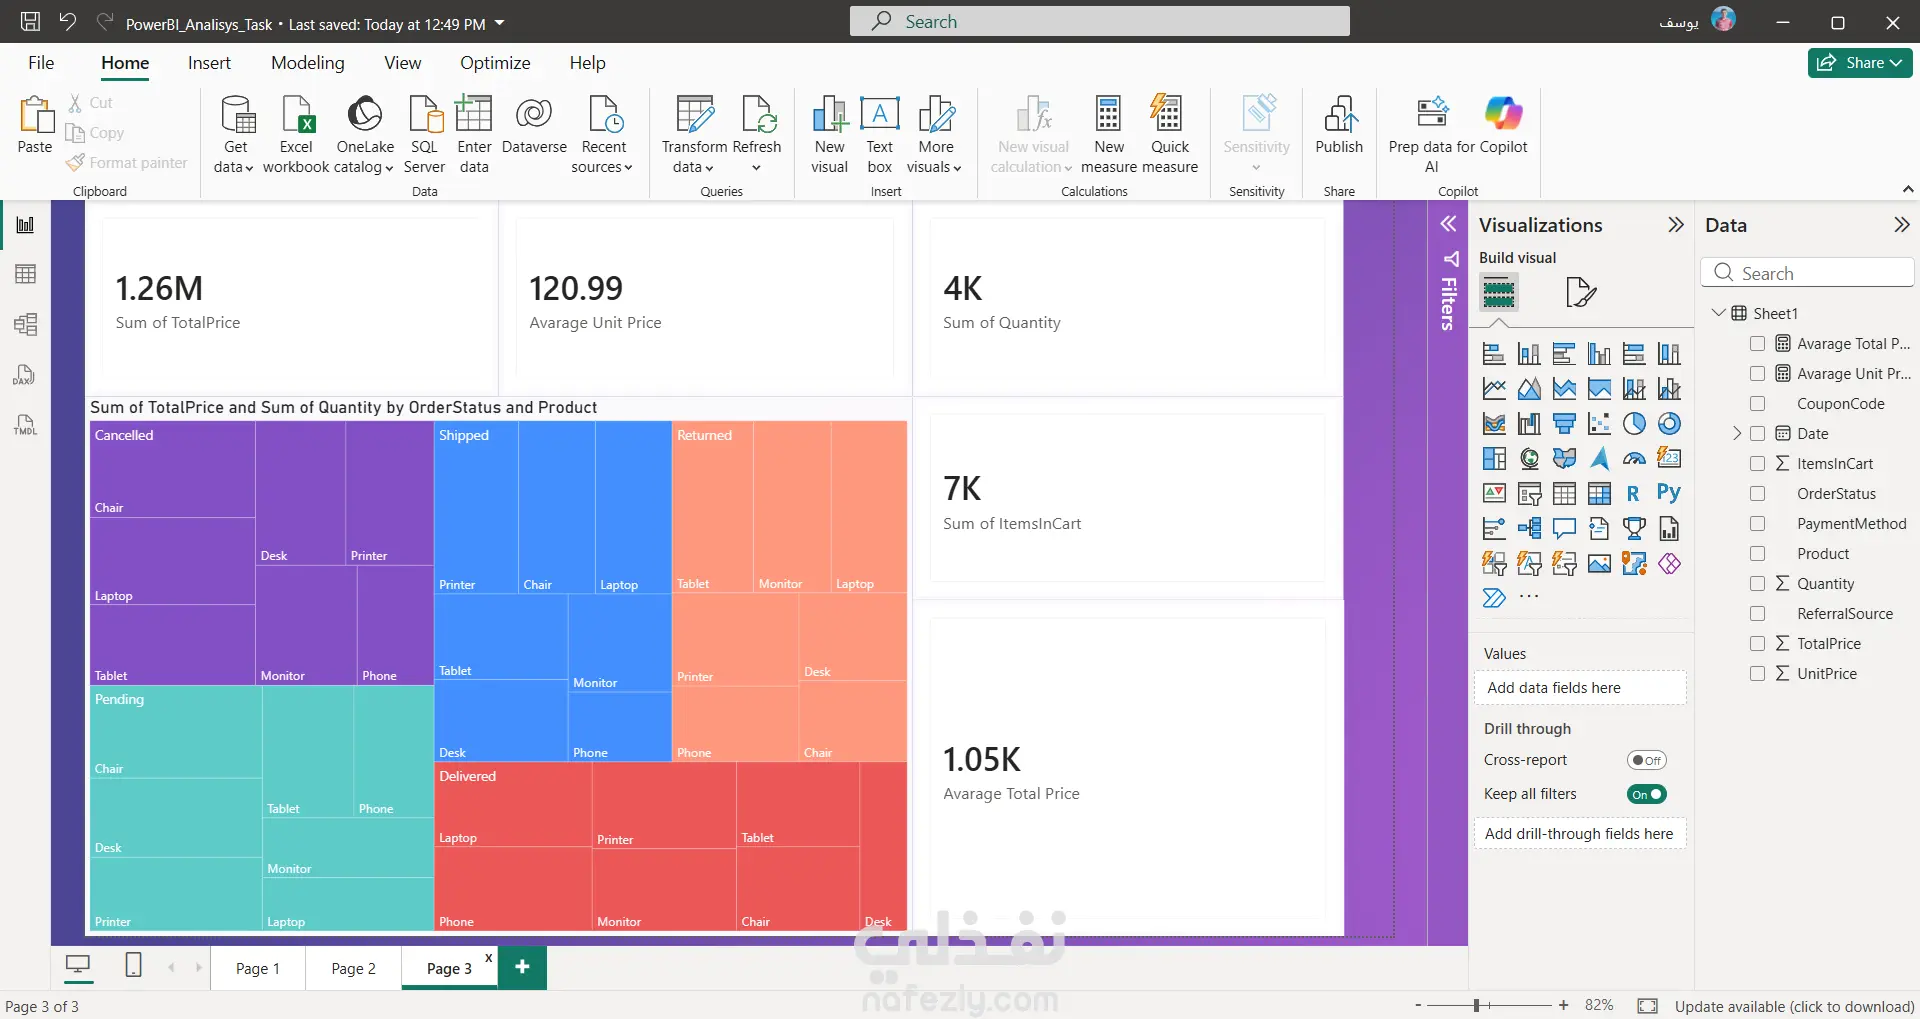
Task: Check the OrderStatus field checkbox
Action: coord(1757,494)
